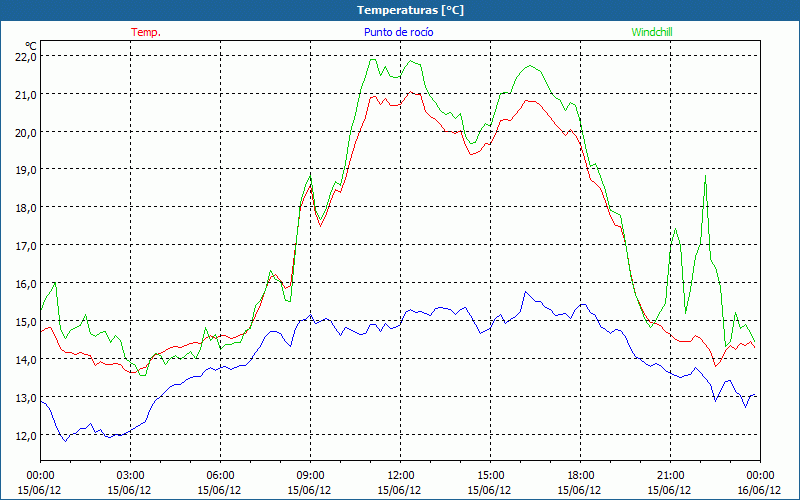
Task: Click the Temperaturas [°C] chart title
Action: click(410, 10)
